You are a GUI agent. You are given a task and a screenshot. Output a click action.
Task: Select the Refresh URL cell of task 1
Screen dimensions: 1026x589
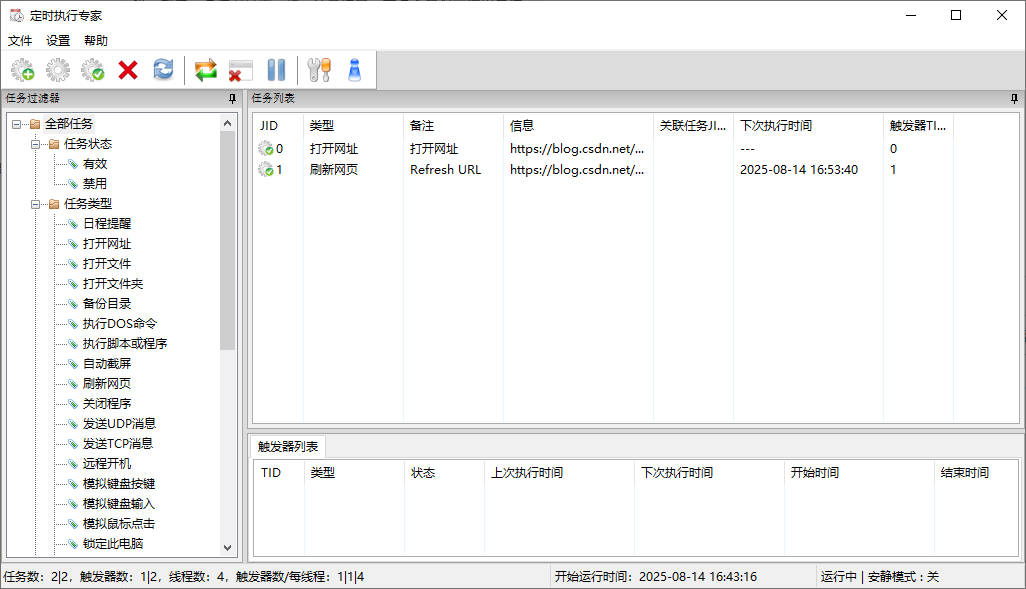(446, 170)
